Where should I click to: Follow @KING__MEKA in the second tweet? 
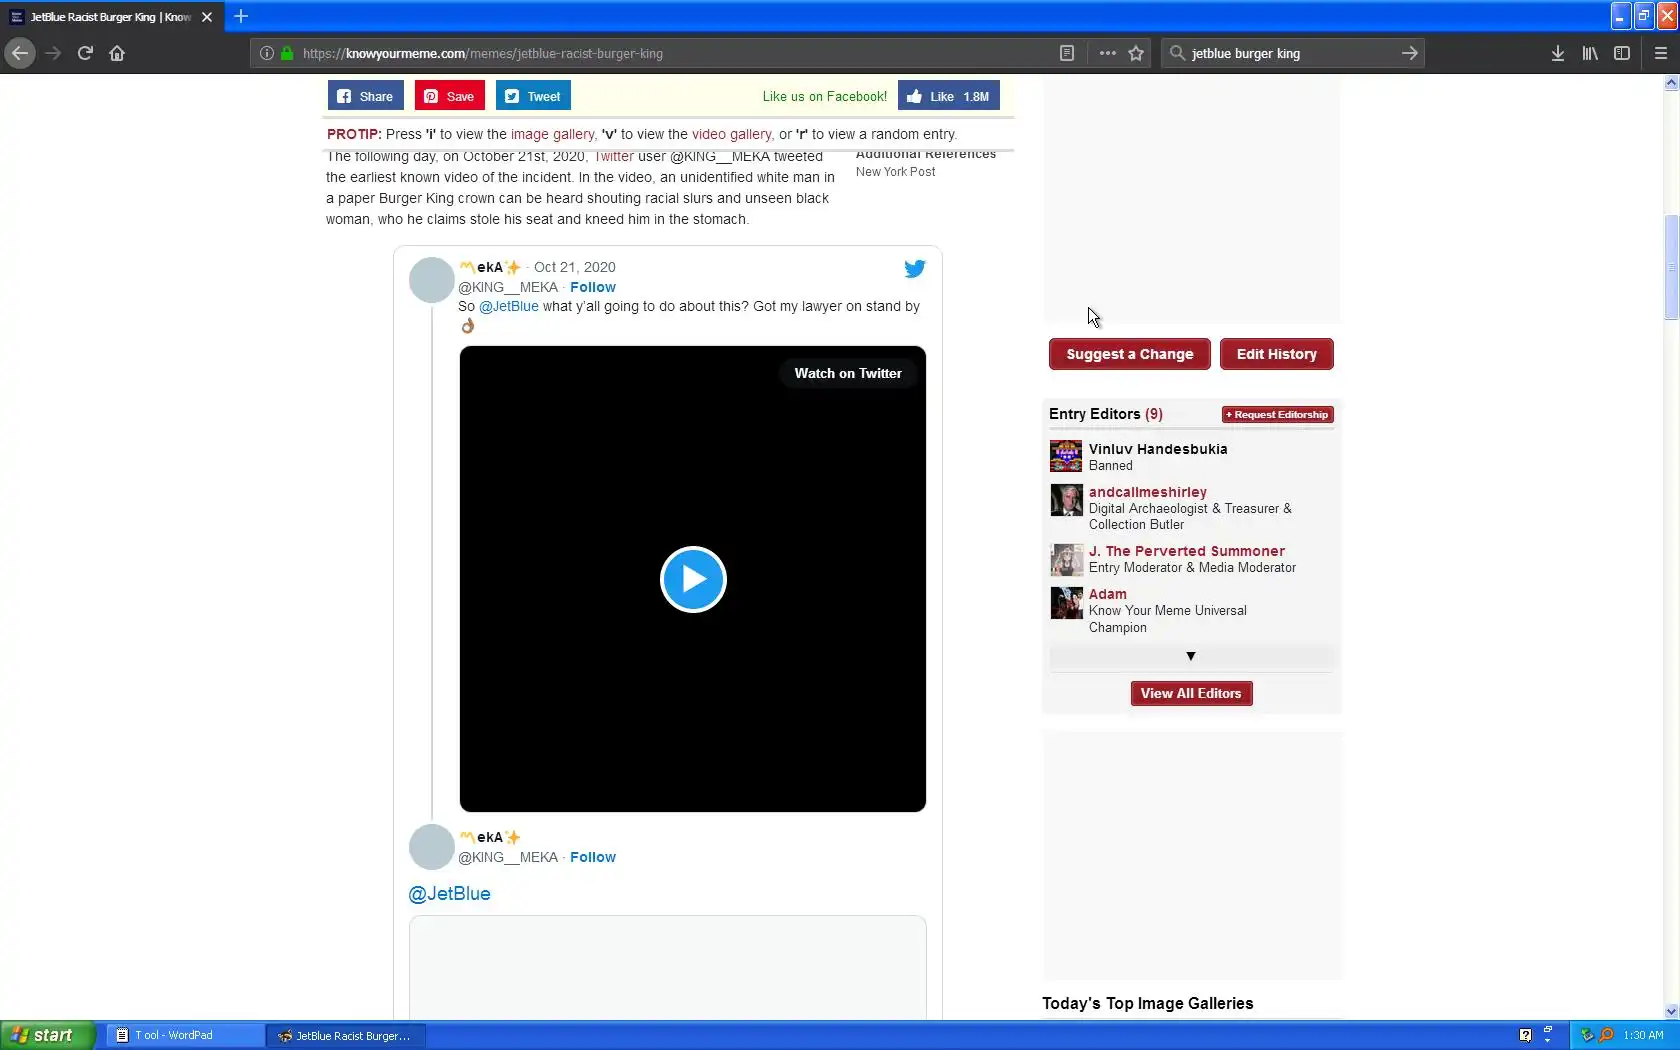pos(592,857)
